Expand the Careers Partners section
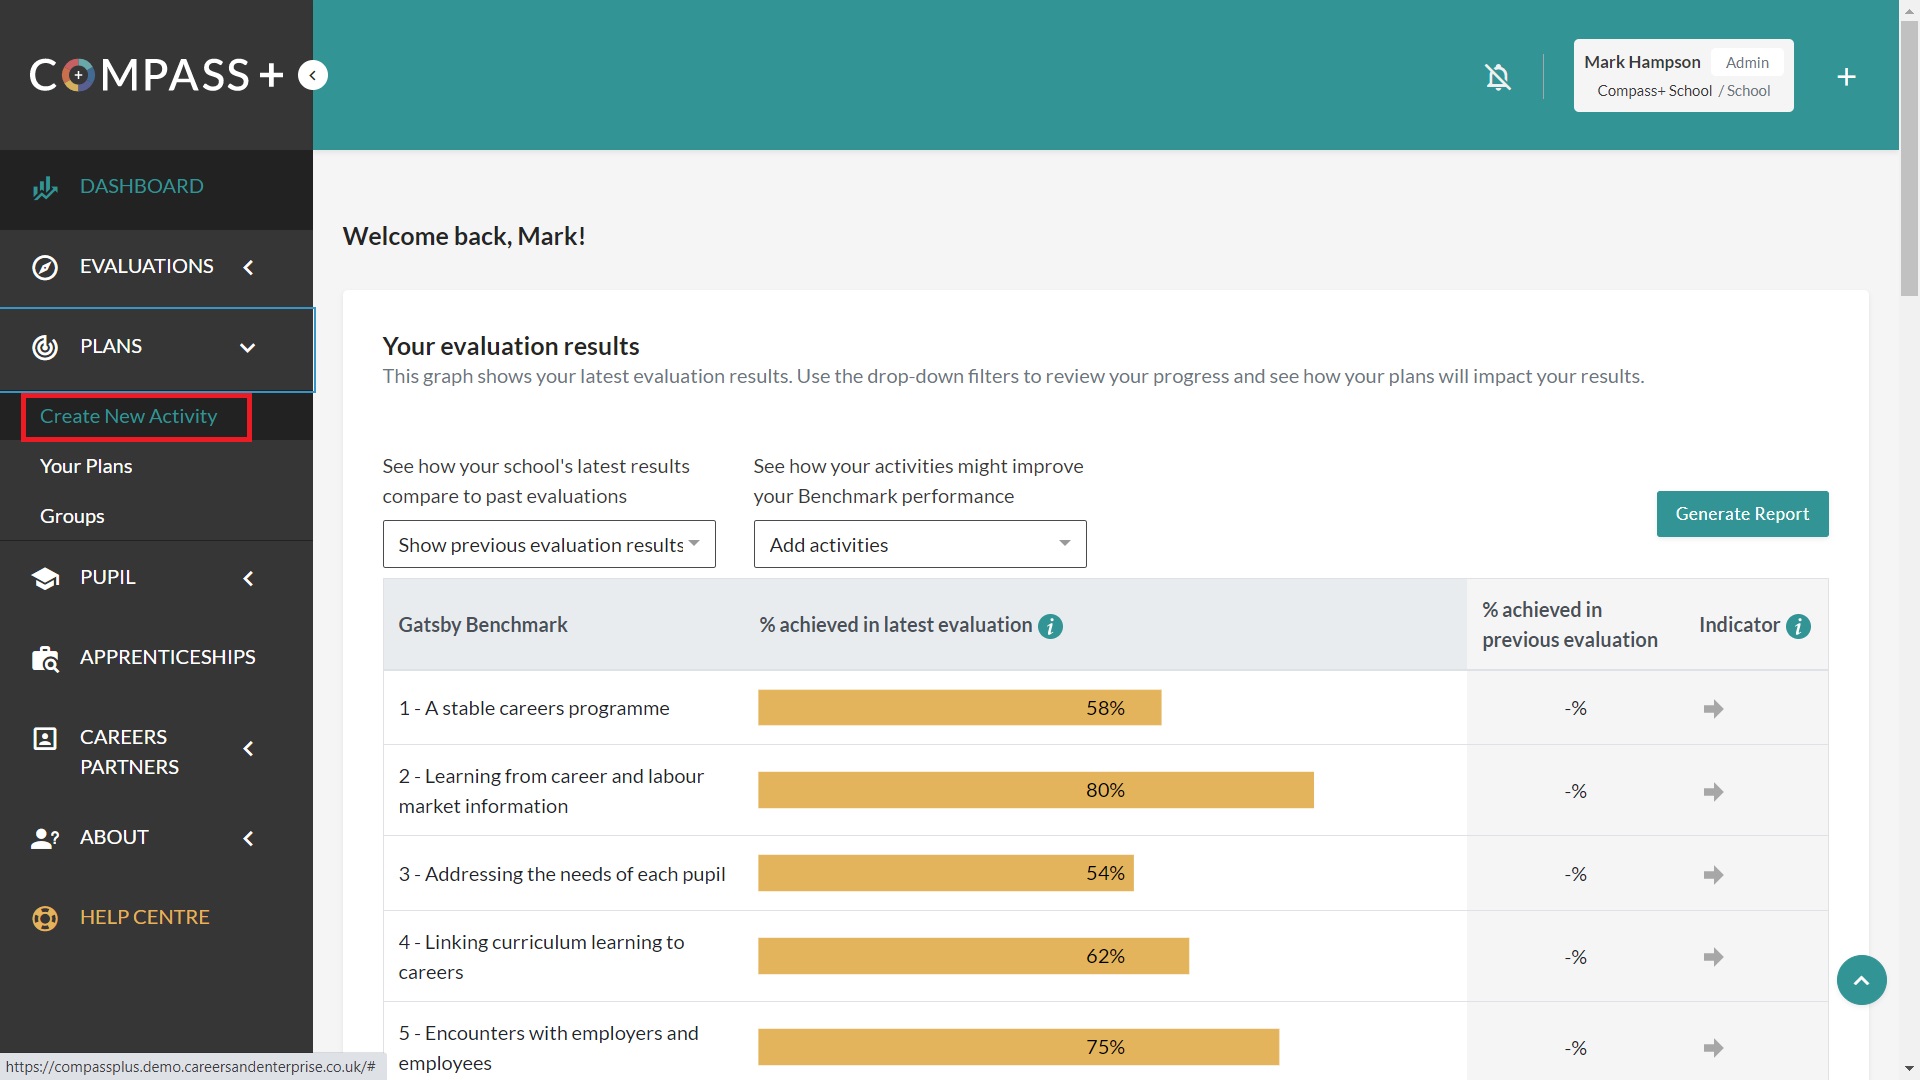Viewport: 1920px width, 1080px height. 130,752
